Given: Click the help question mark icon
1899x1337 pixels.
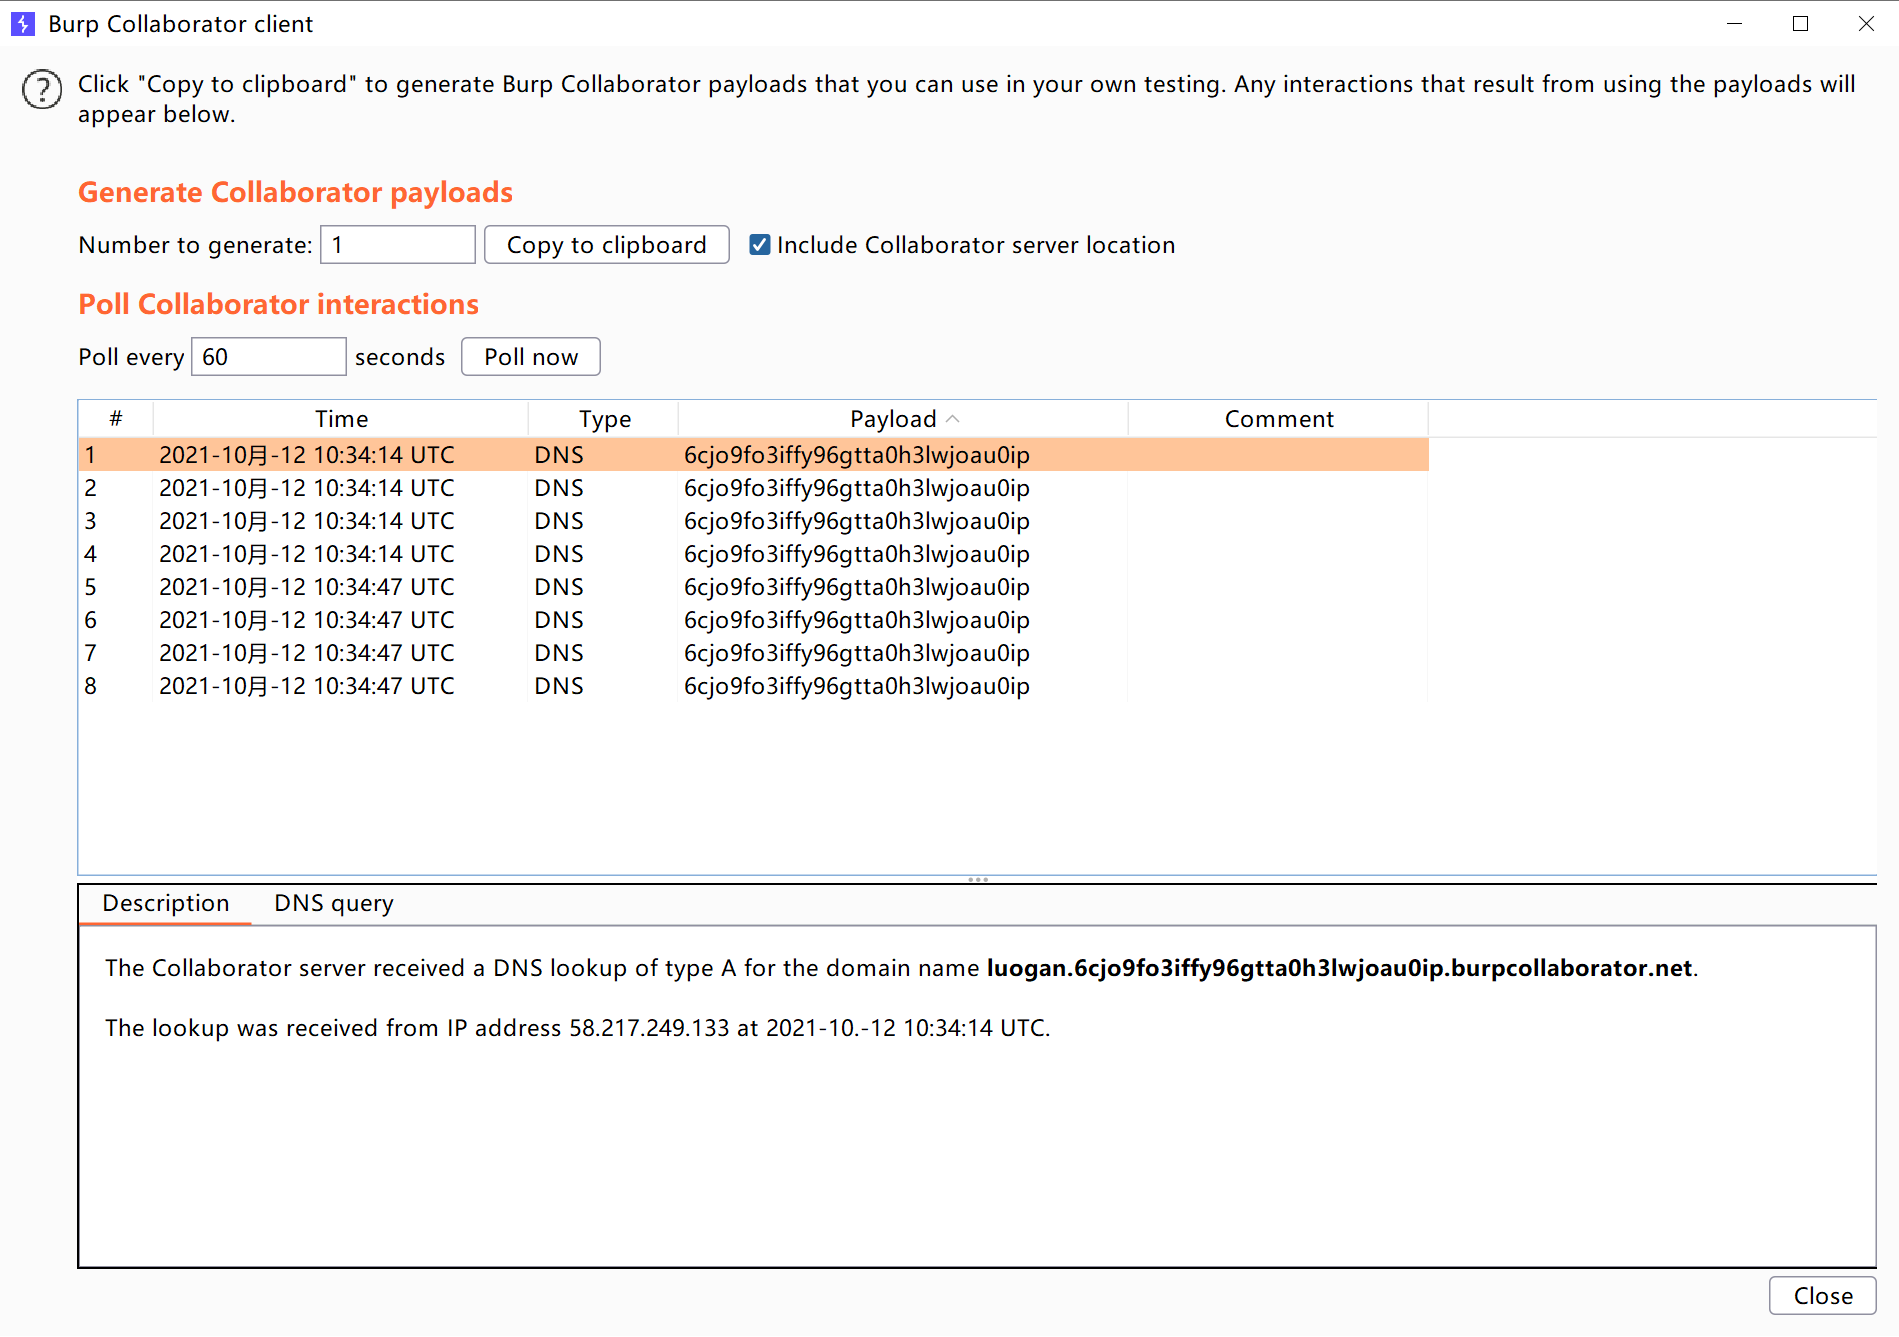Looking at the screenshot, I should pyautogui.click(x=42, y=90).
